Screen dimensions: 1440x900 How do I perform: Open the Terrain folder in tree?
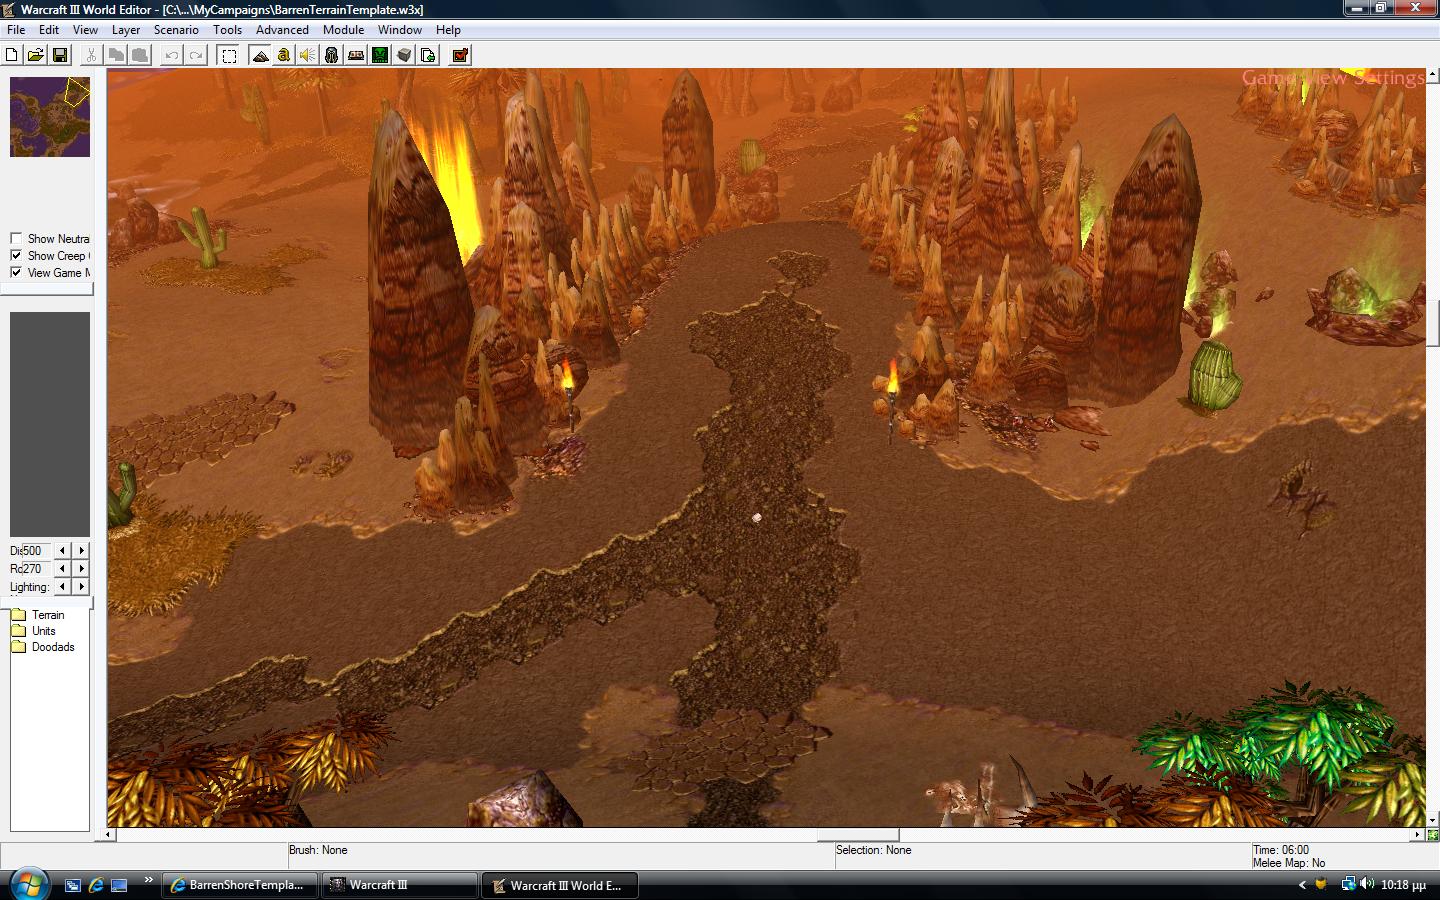(x=38, y=615)
